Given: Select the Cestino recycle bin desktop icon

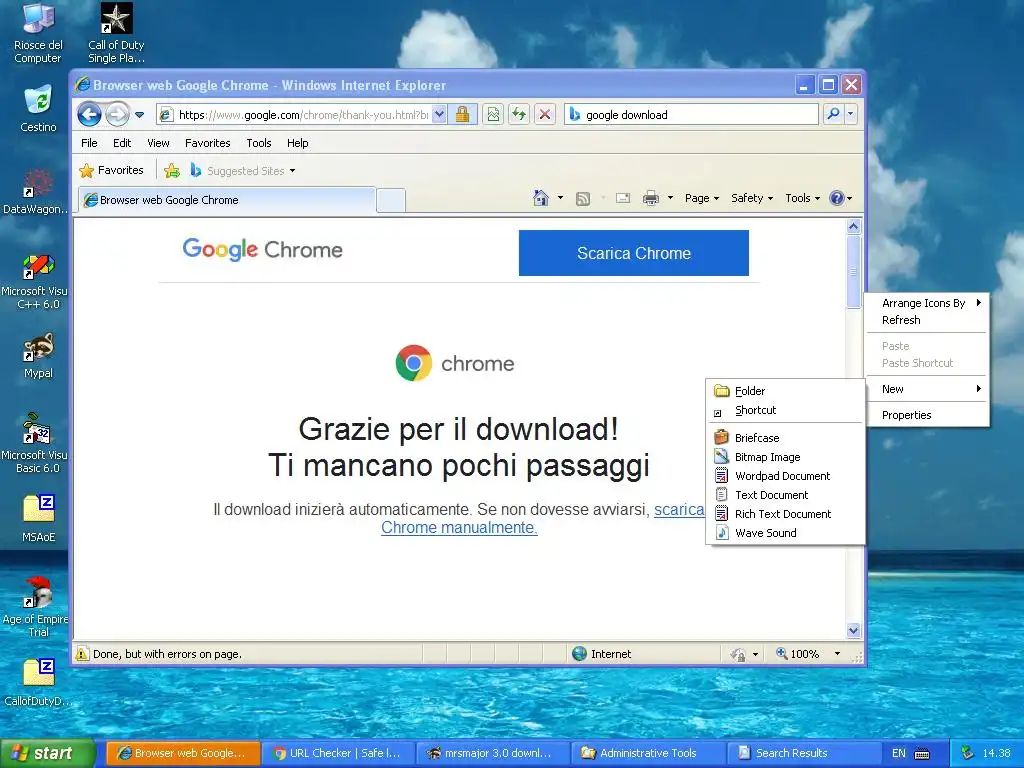Looking at the screenshot, I should pos(38,108).
